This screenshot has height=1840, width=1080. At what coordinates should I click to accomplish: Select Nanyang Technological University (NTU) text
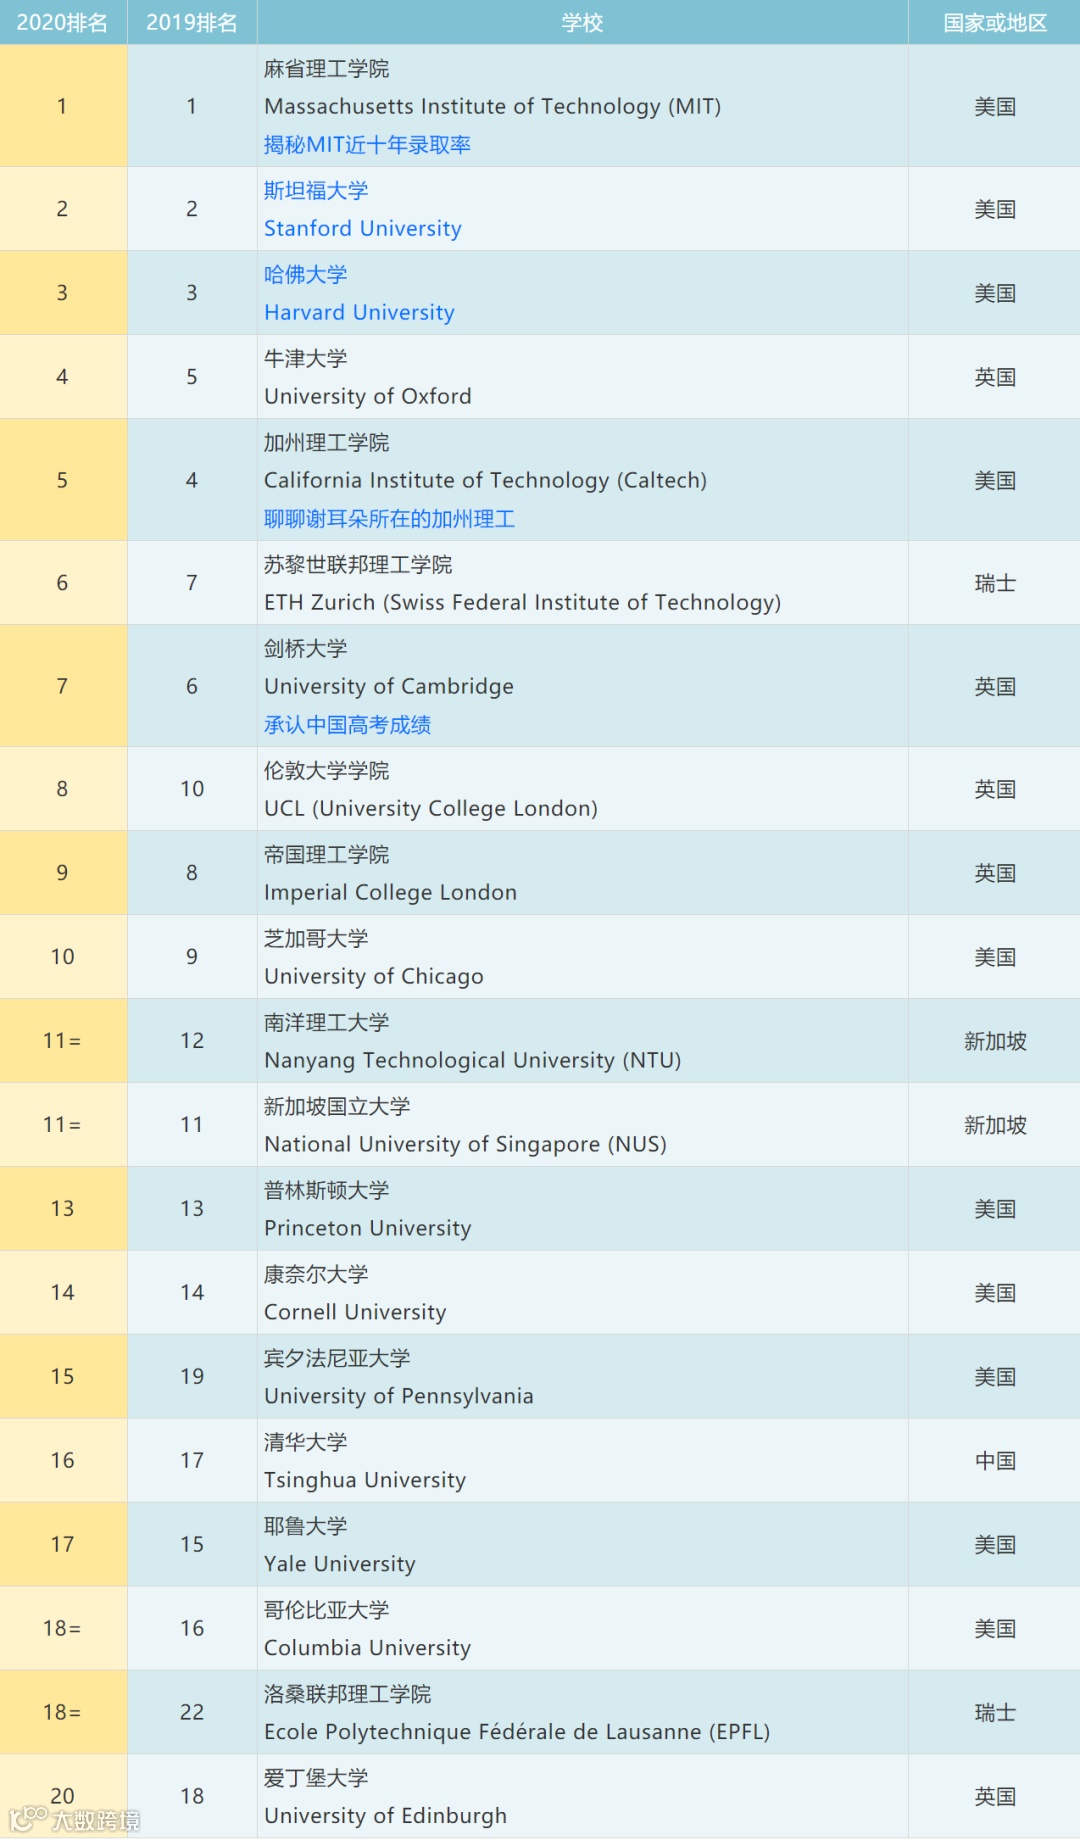click(472, 1061)
